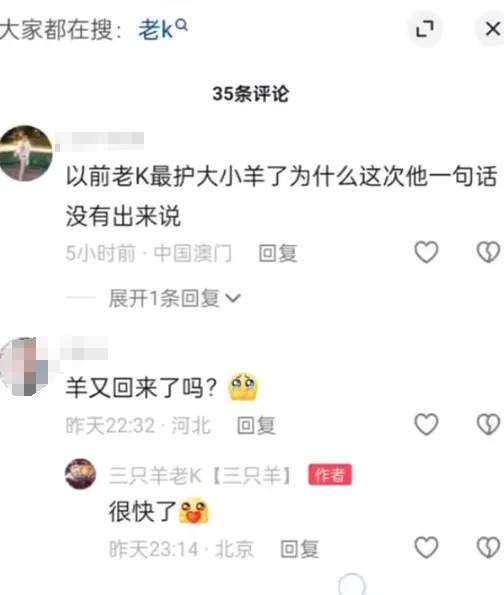This screenshot has width=504, height=595.
Task: Click the expand fullscreen icon at top
Action: click(425, 29)
